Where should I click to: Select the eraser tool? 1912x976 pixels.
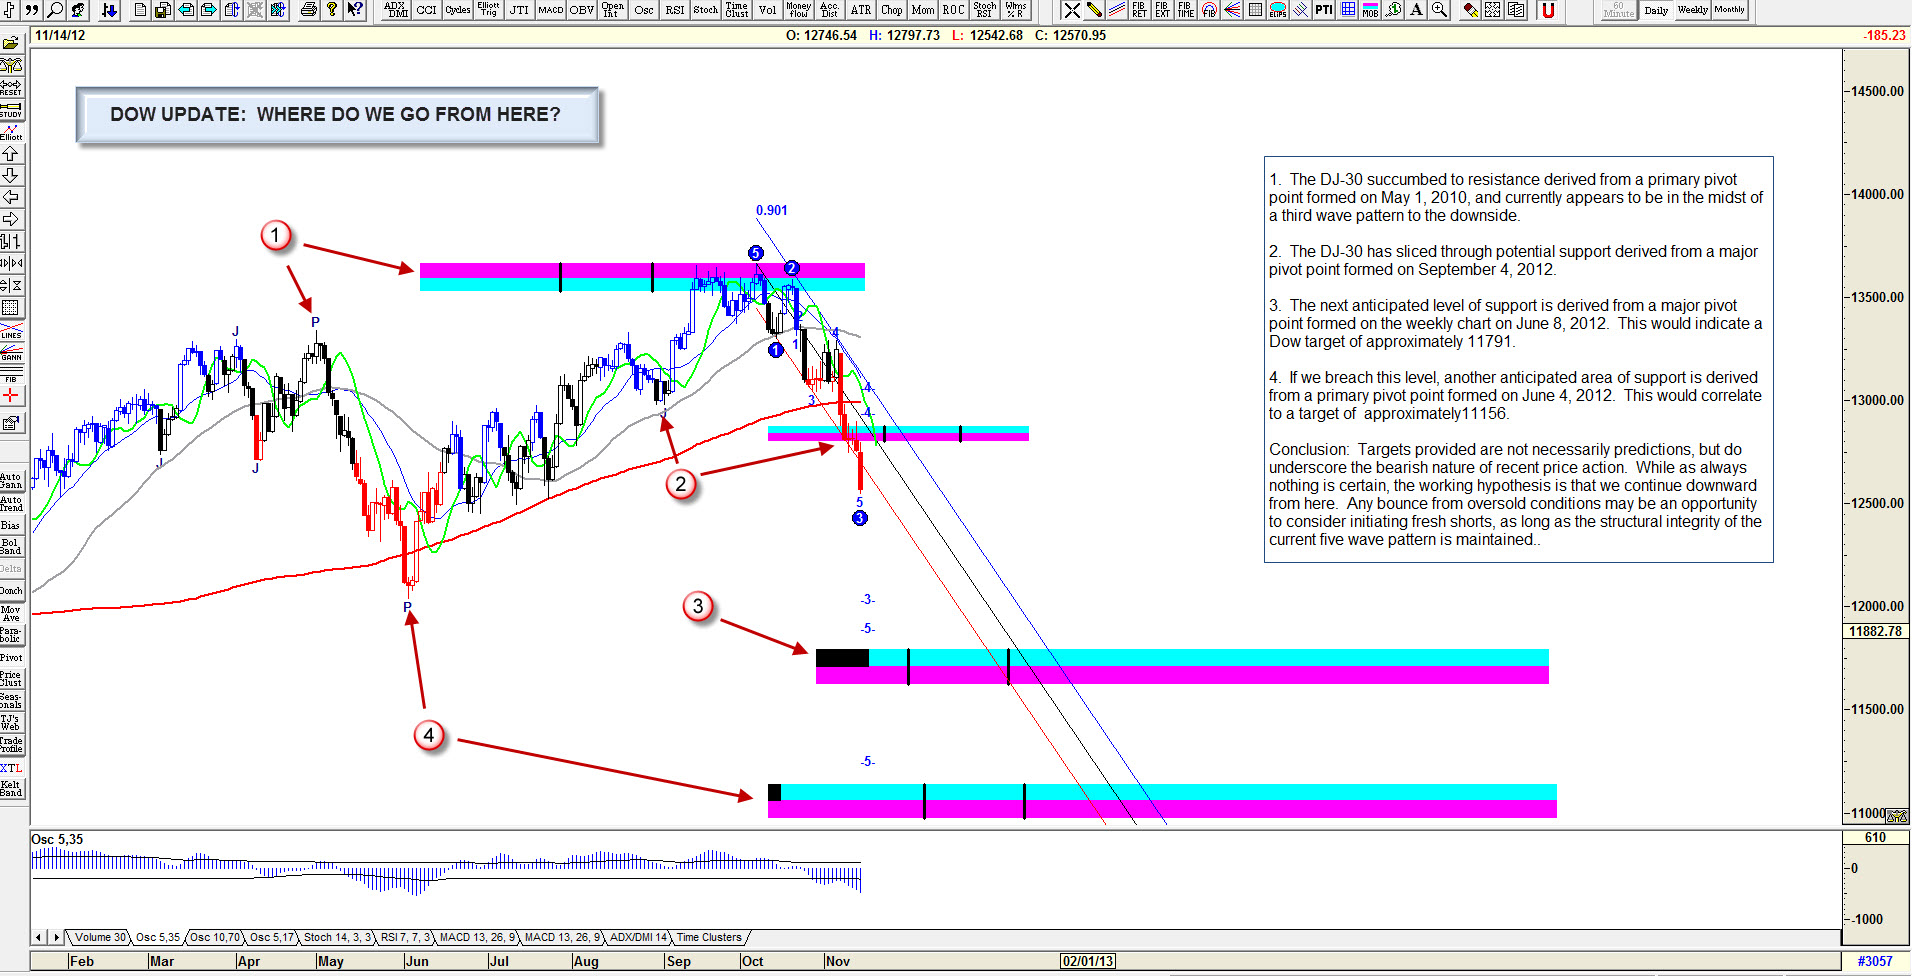click(x=1470, y=10)
